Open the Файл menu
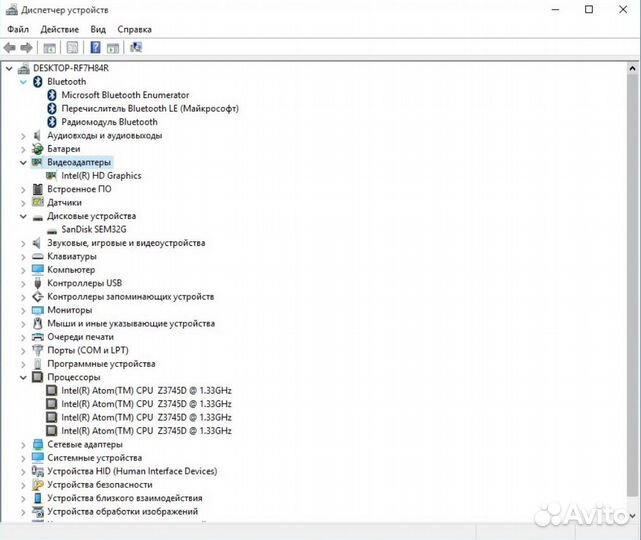Screen dimensions: 641x540 pyautogui.click(x=18, y=29)
